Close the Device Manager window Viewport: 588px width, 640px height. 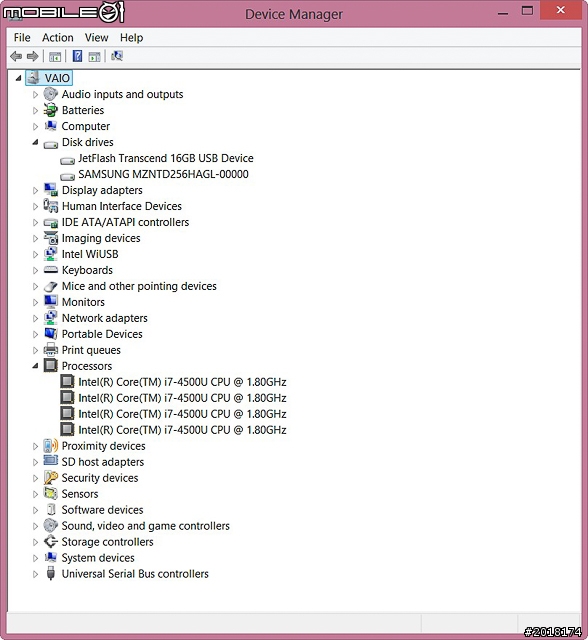click(x=561, y=10)
